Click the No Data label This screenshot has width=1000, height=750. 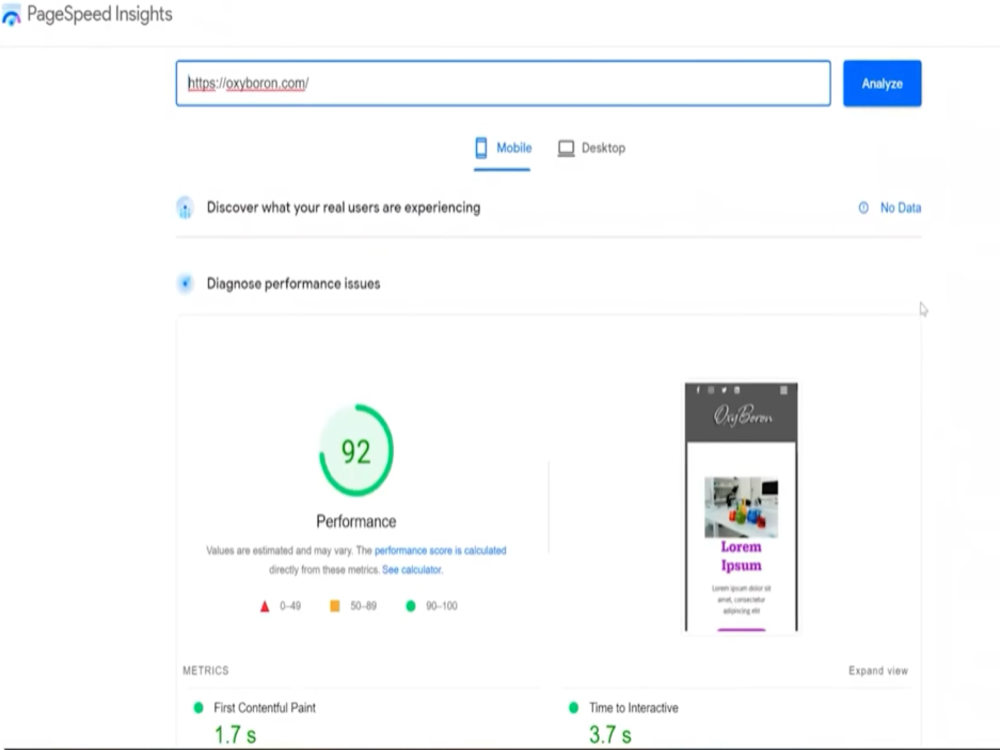(901, 208)
